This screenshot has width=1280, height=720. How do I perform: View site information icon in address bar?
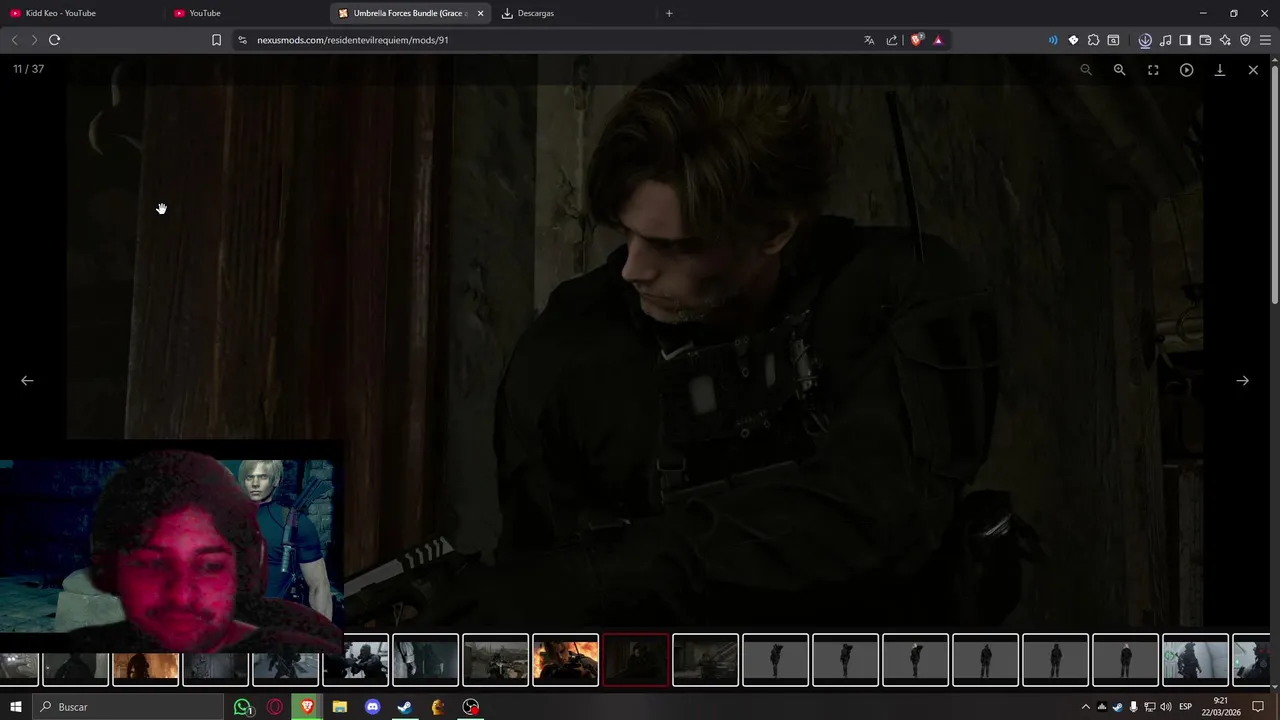(x=242, y=40)
